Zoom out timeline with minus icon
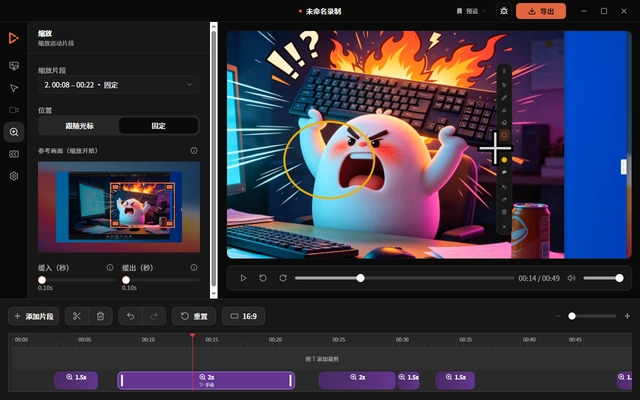The image size is (640, 400). click(x=558, y=316)
